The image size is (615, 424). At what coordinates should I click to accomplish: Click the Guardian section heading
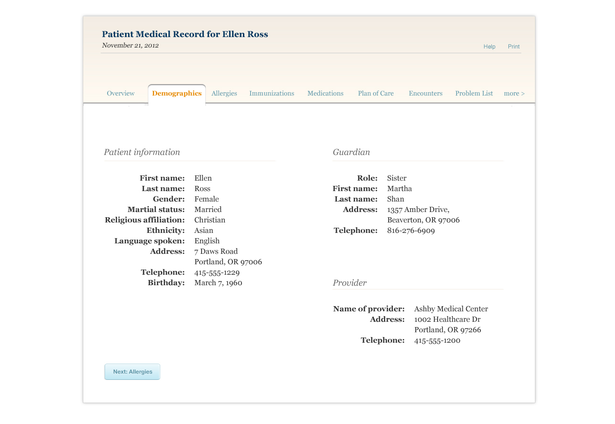pyautogui.click(x=351, y=152)
